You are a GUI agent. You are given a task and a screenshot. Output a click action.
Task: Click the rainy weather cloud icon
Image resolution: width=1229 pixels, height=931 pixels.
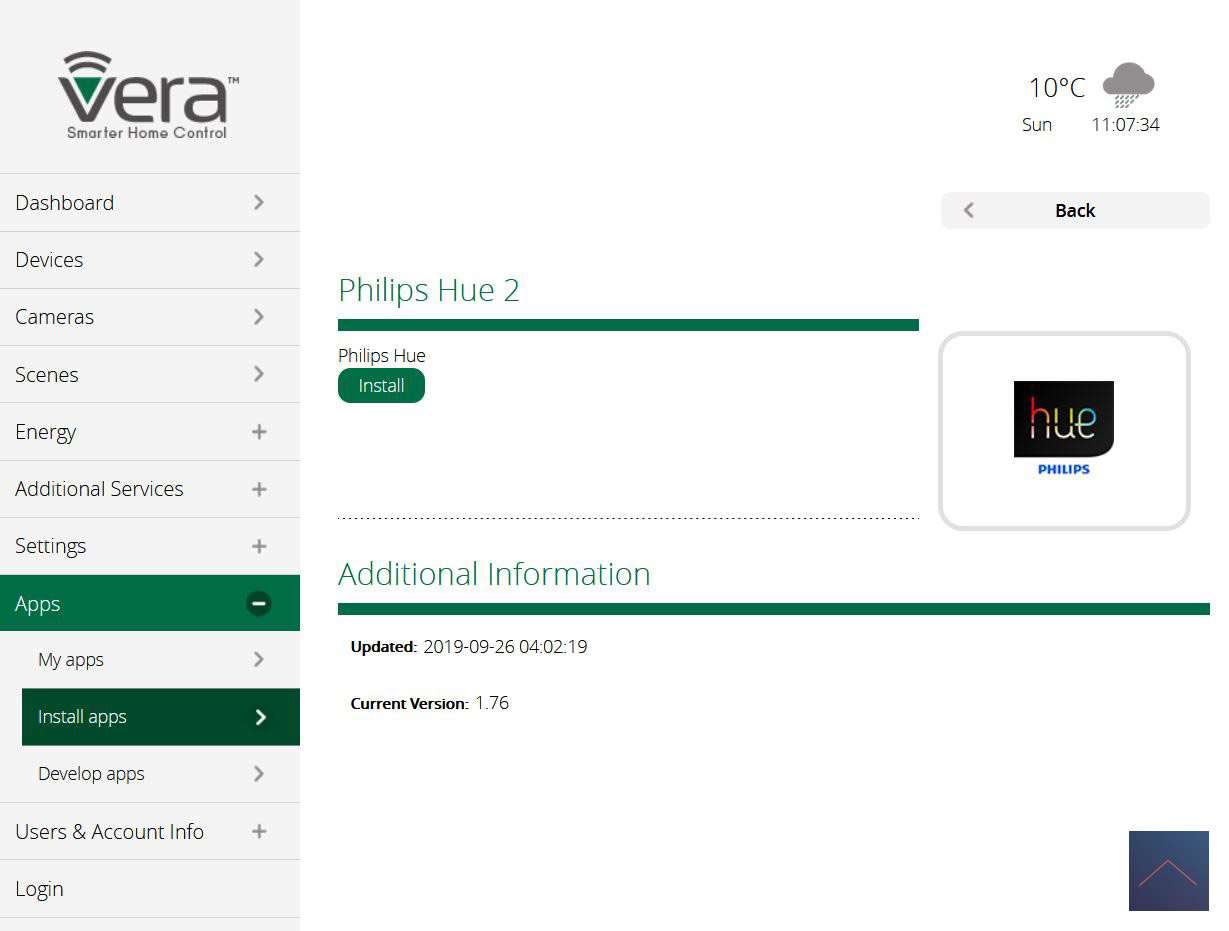[1128, 85]
